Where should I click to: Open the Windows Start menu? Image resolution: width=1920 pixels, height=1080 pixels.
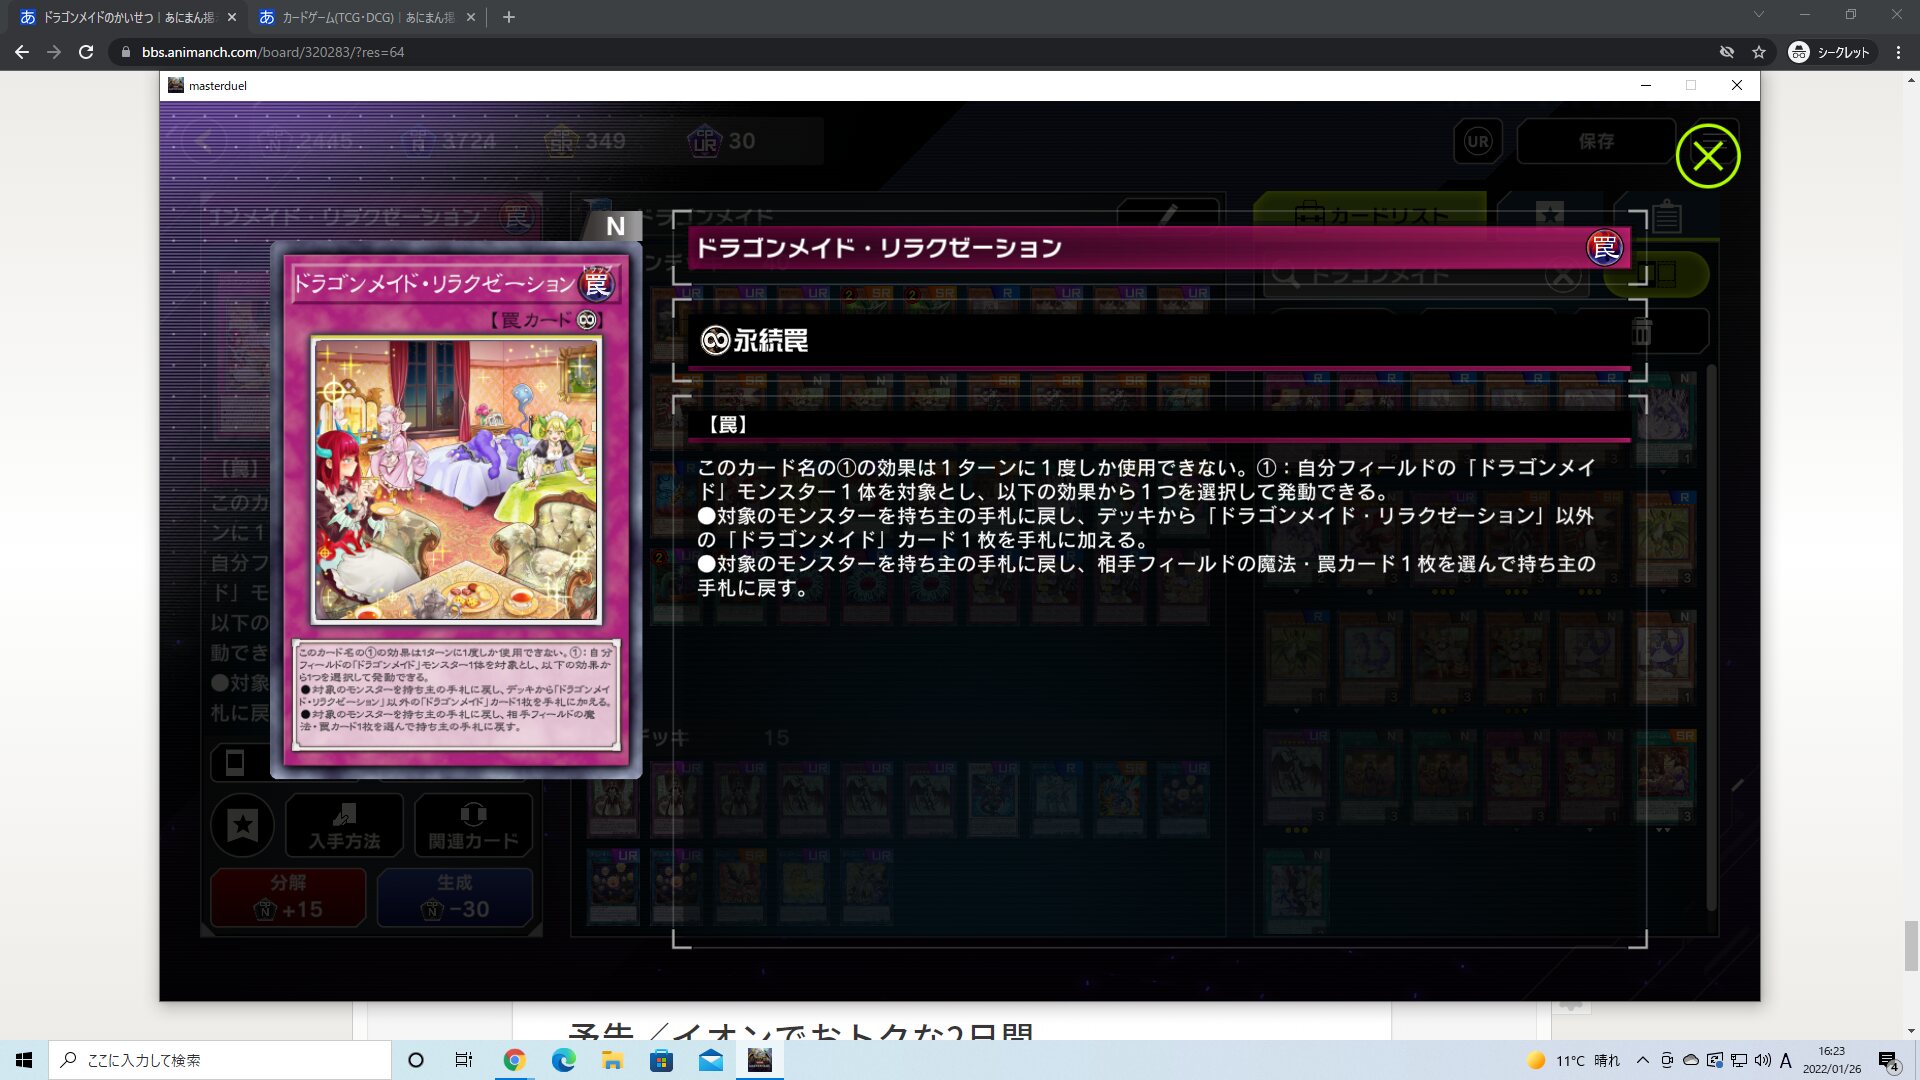(24, 1060)
